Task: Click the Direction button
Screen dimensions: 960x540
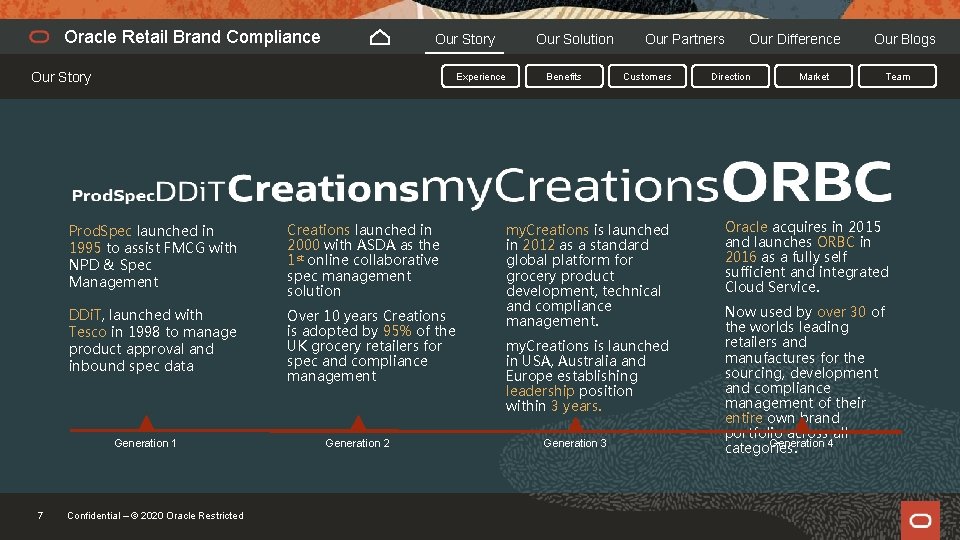Action: 730,77
